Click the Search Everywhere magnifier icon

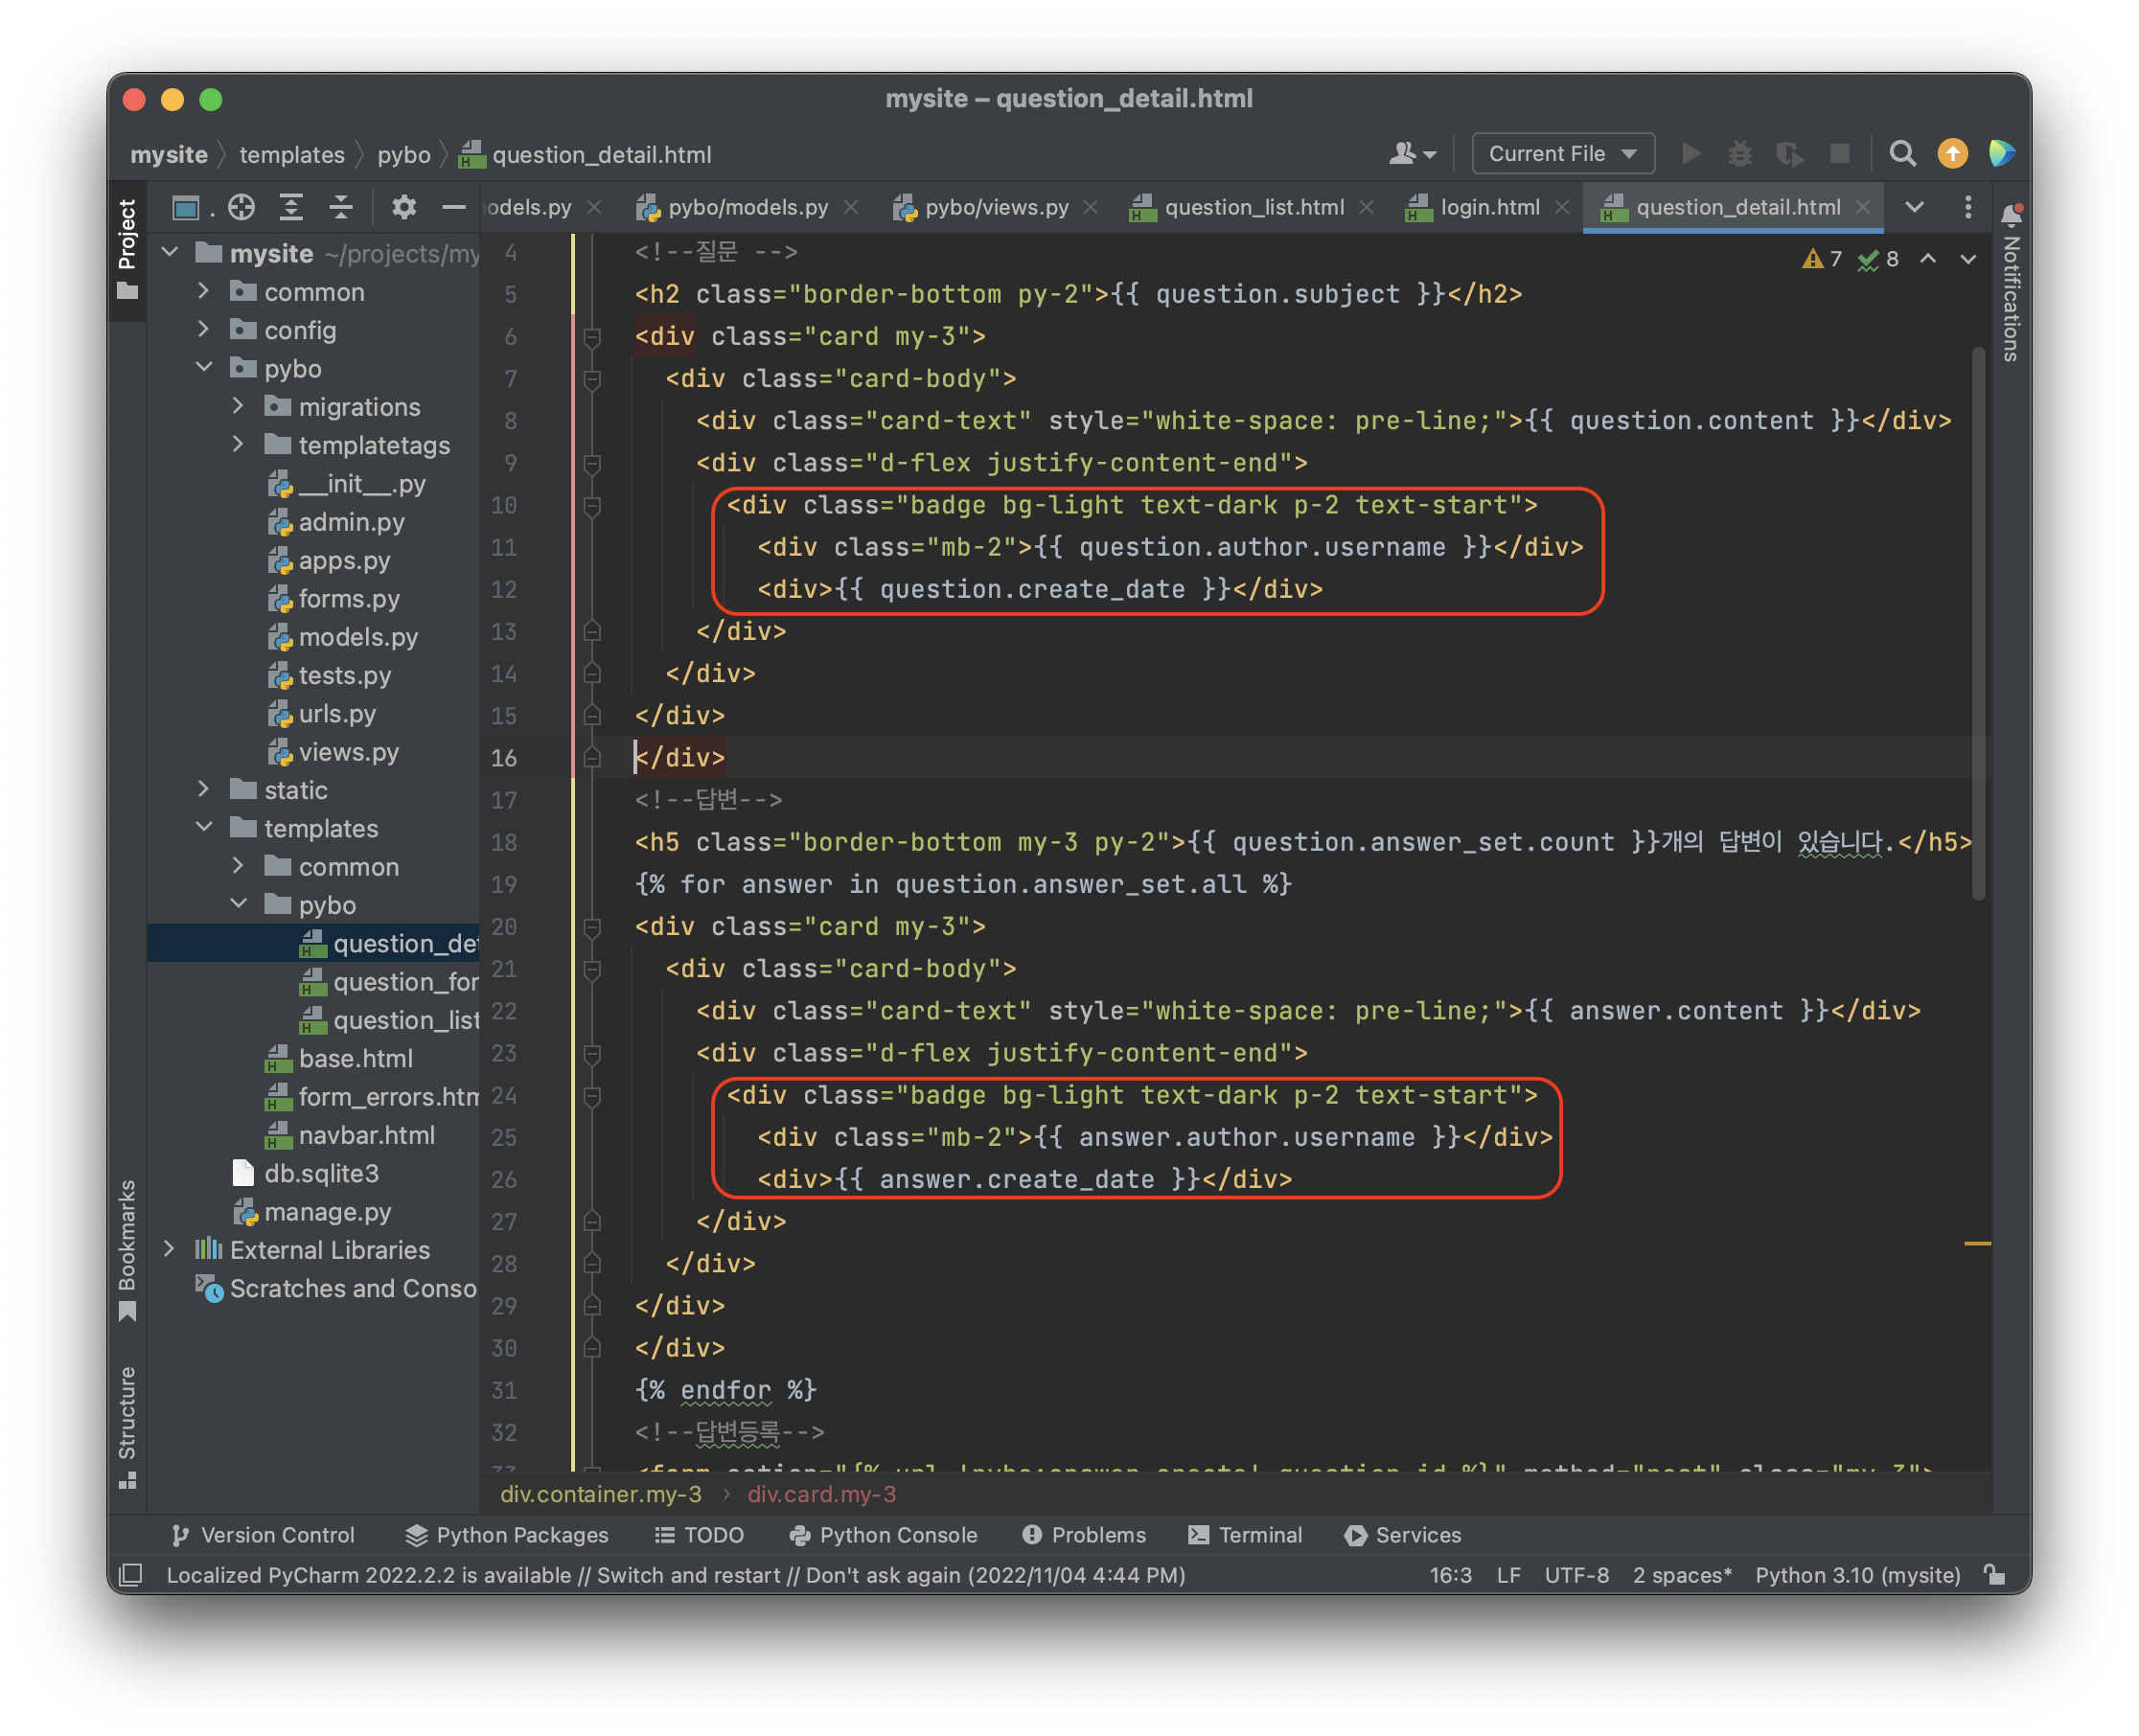1902,154
